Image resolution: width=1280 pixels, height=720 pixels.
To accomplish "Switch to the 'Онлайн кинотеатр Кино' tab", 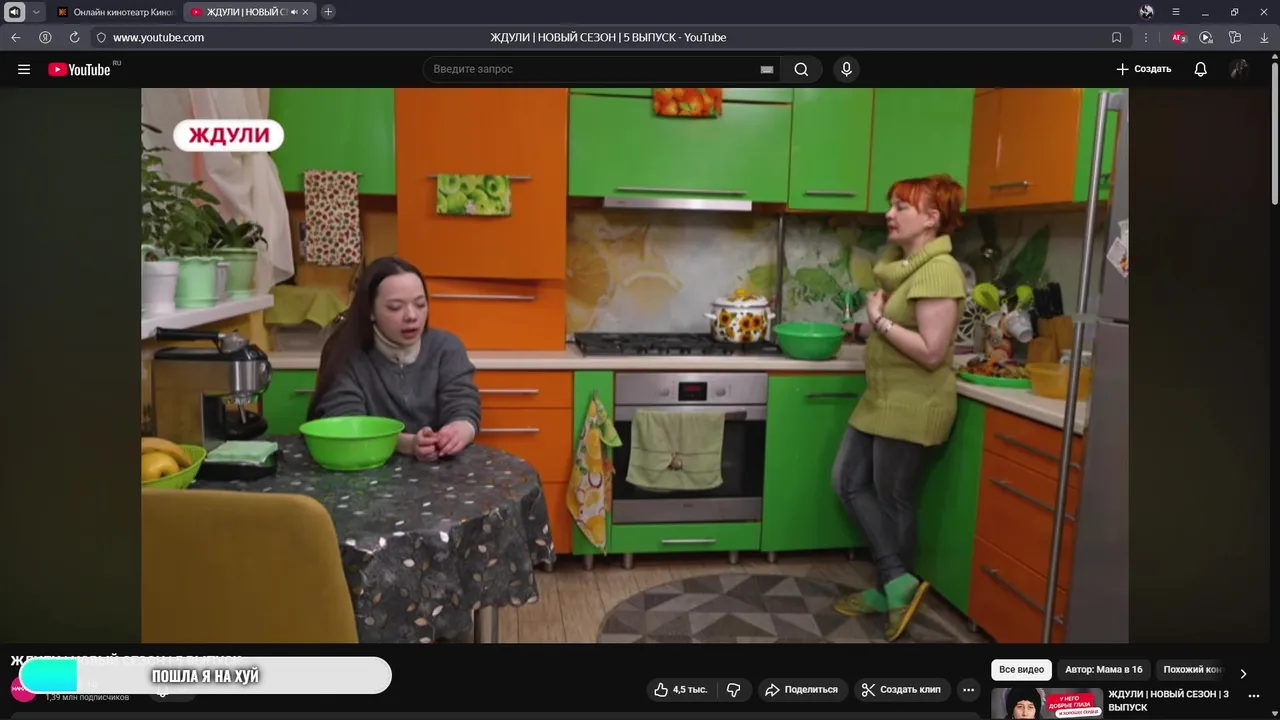I will 115,12.
